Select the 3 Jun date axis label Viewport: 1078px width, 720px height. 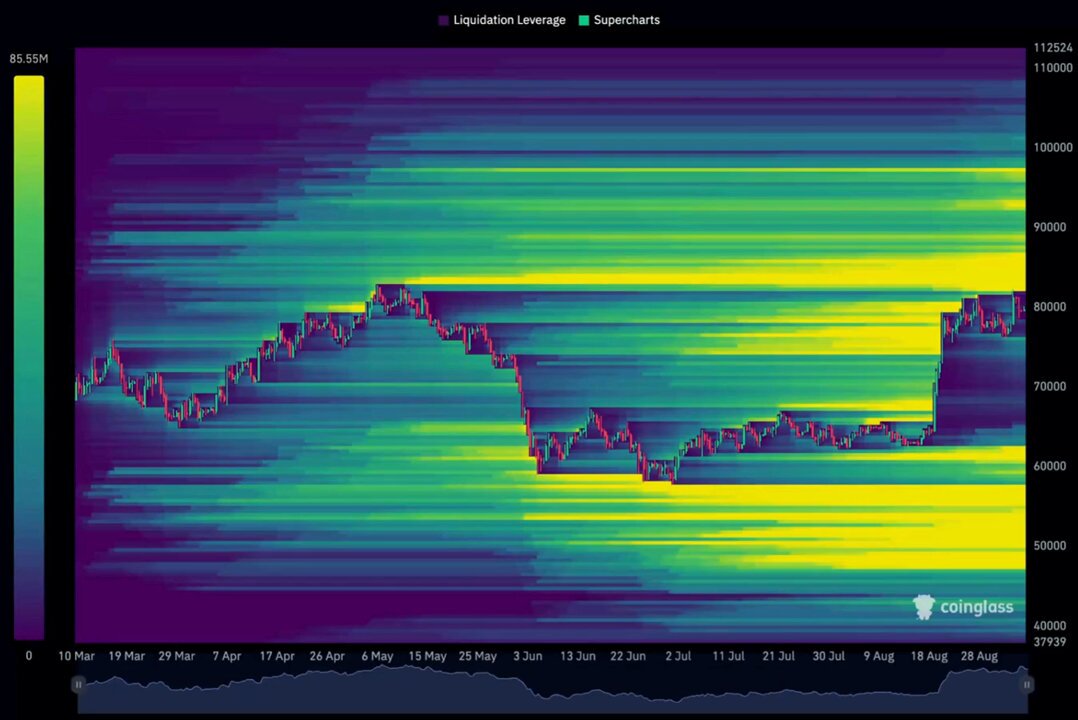pyautogui.click(x=527, y=656)
